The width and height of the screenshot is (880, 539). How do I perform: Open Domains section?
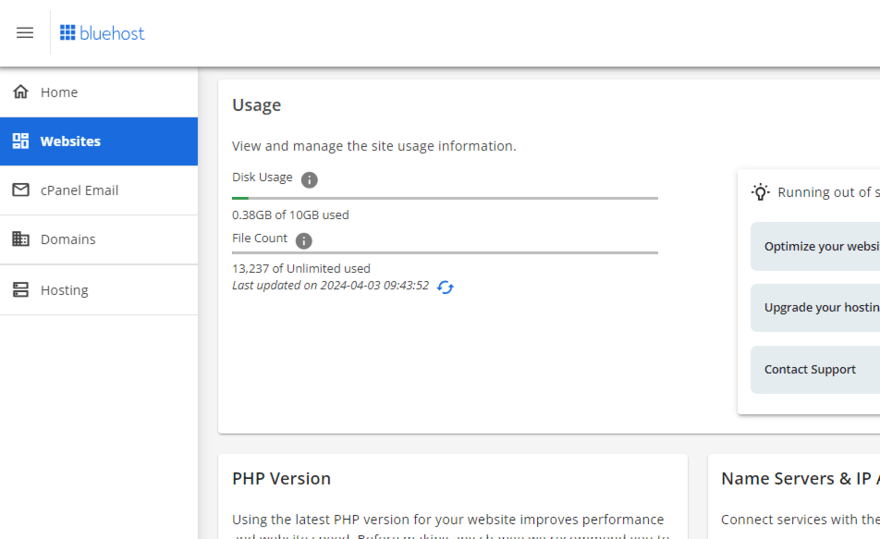tap(99, 239)
